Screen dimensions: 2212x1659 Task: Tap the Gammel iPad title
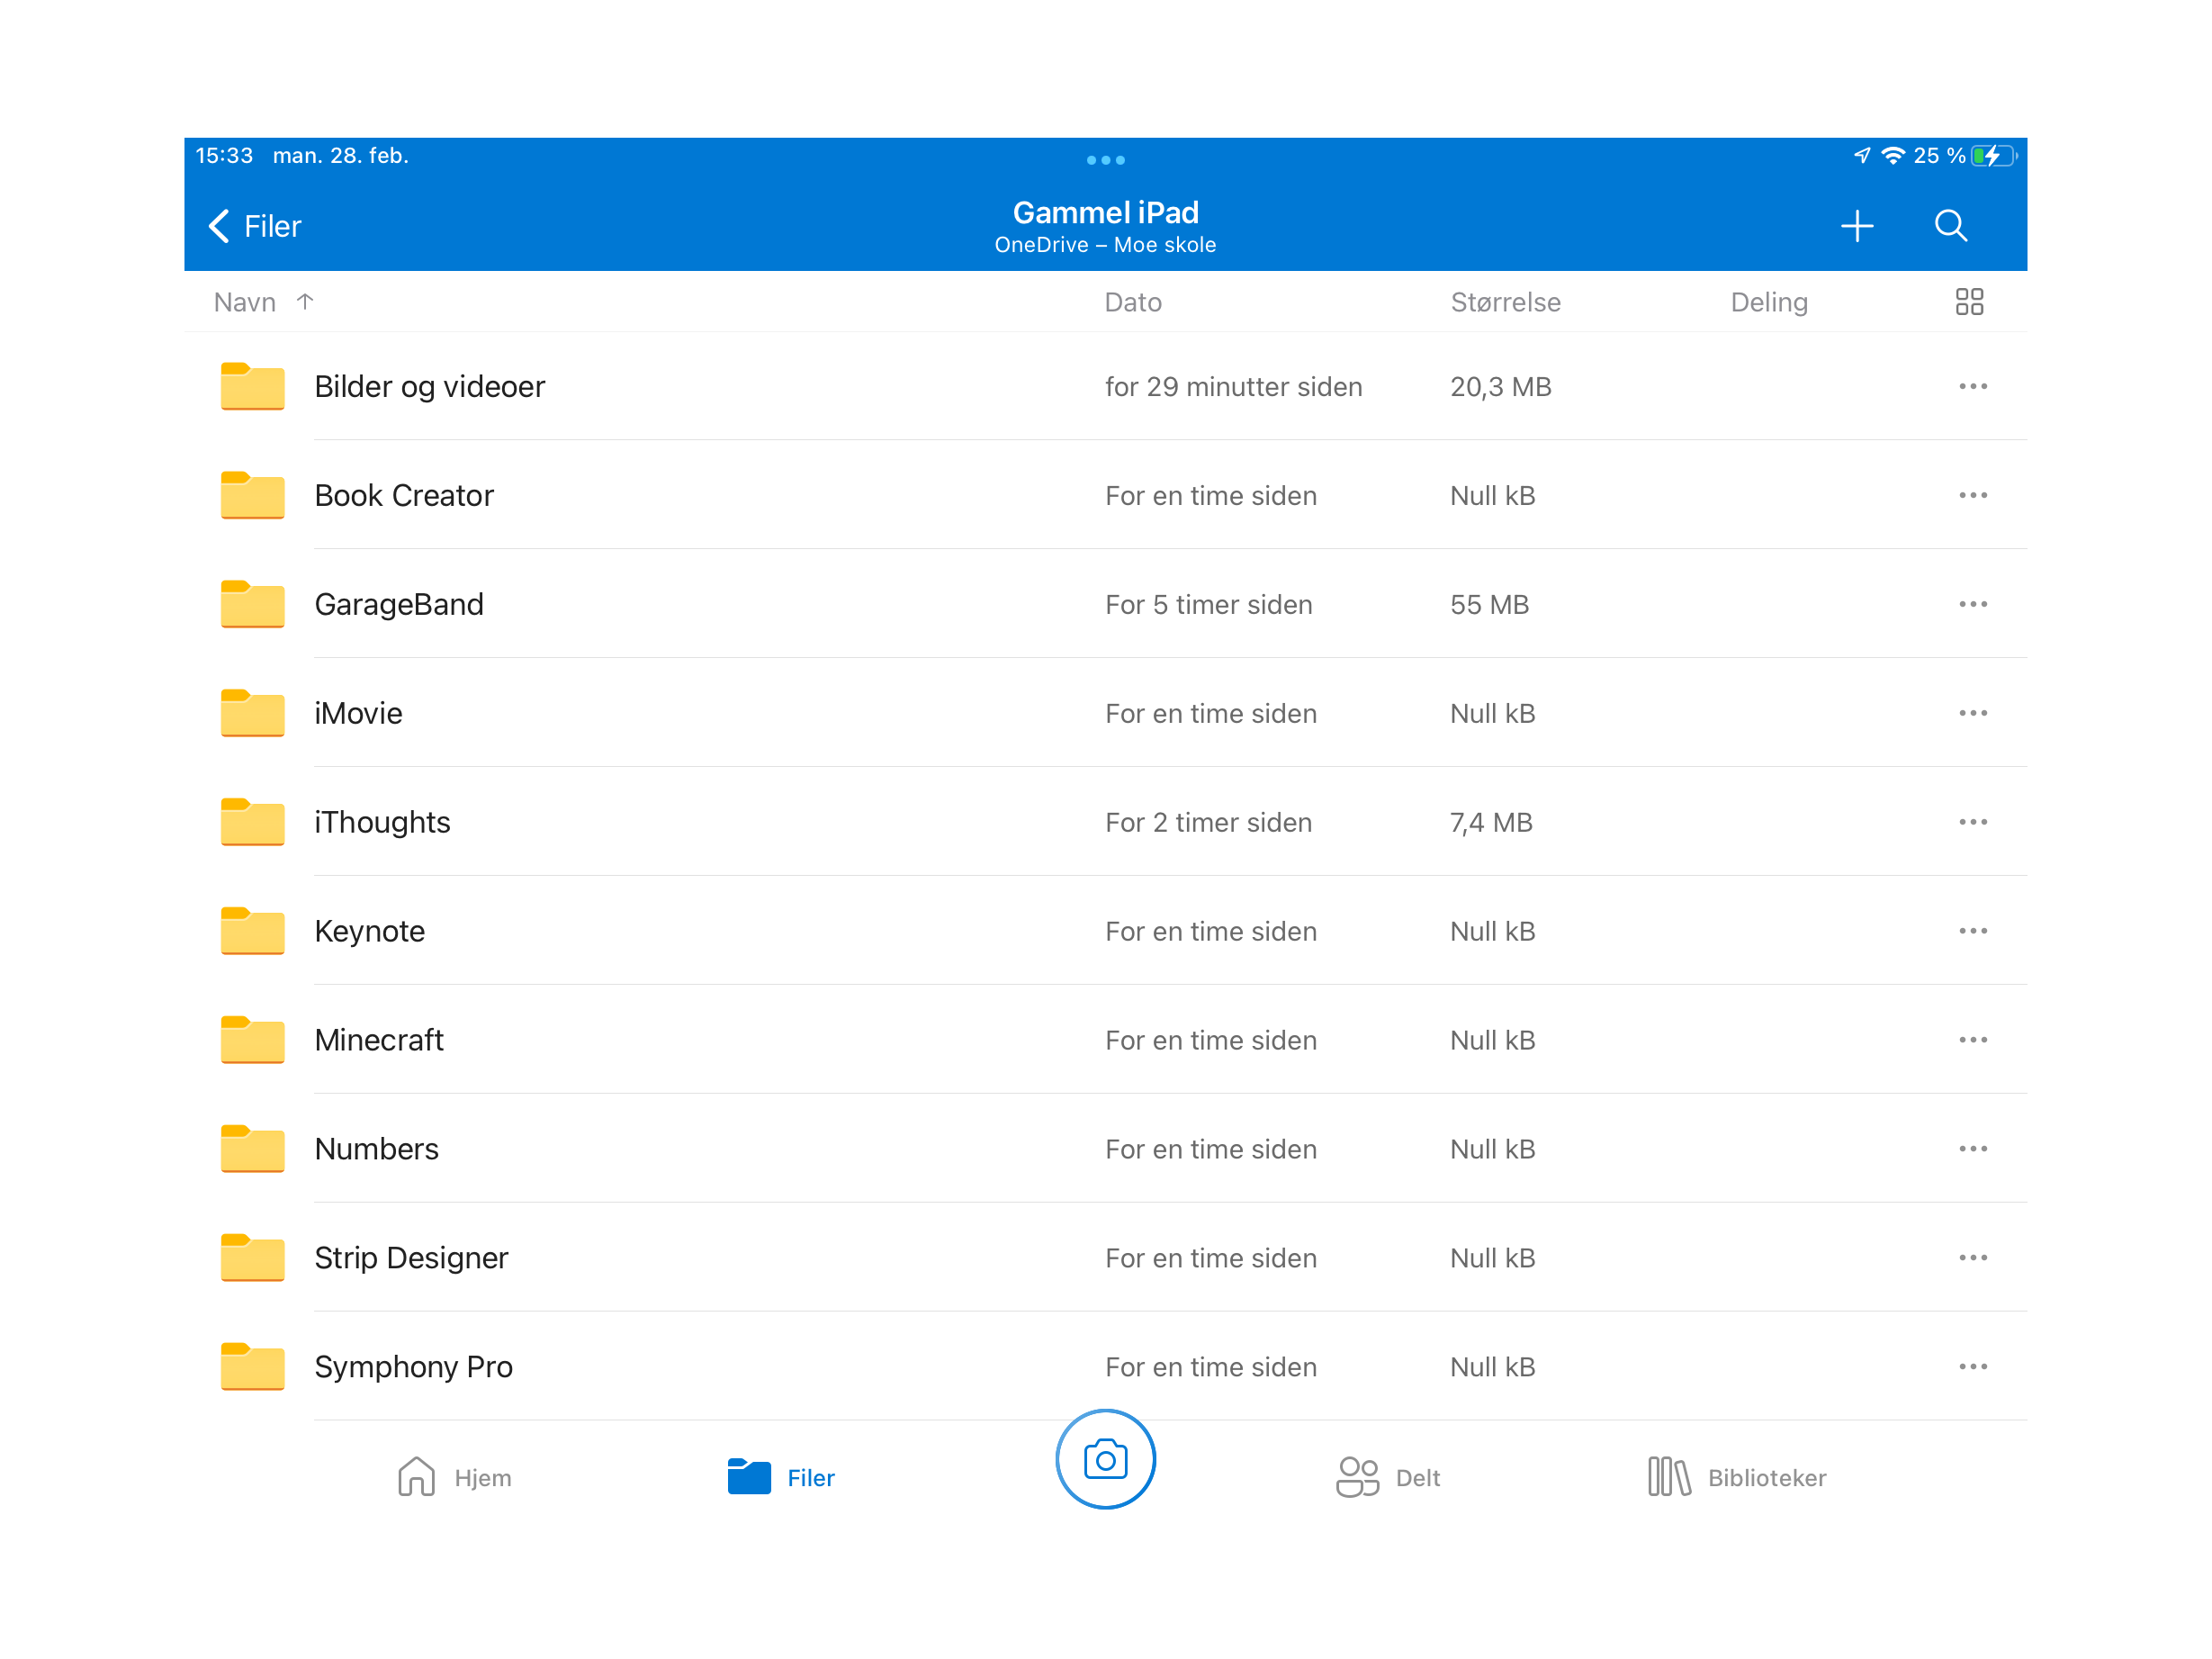[x=1105, y=212]
